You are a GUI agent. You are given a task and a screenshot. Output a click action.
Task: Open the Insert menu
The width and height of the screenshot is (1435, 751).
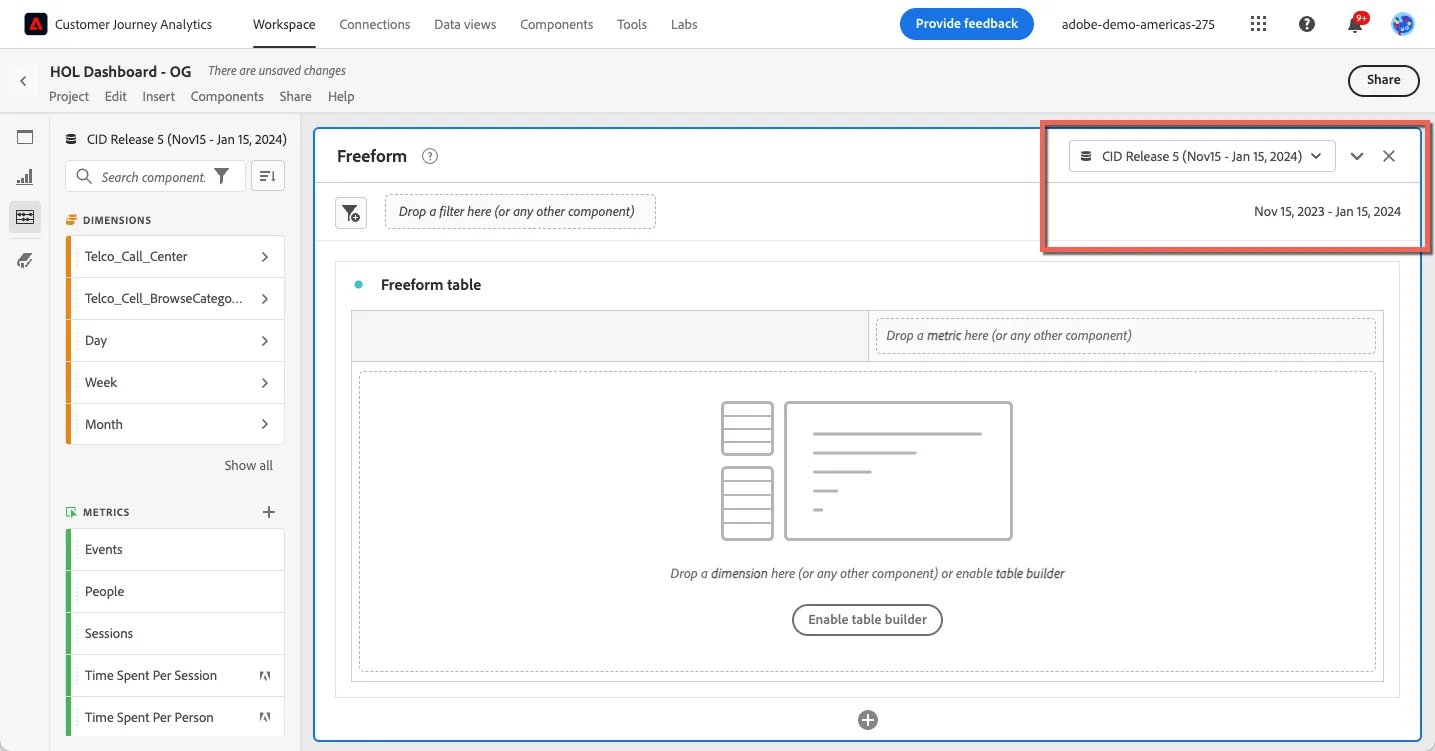(159, 96)
